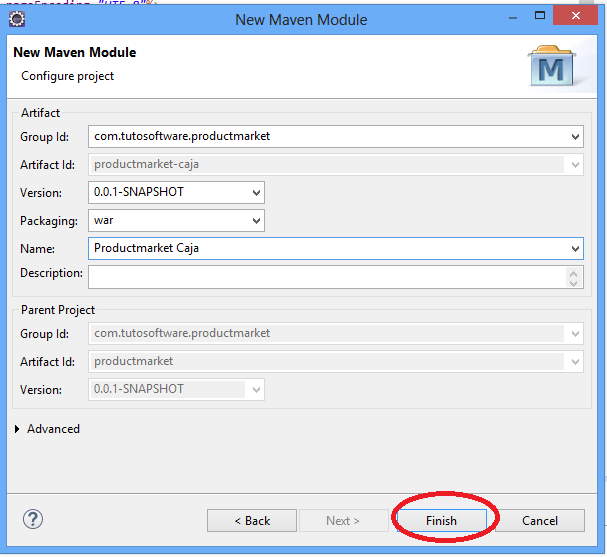Click the 'Configure project' subtitle text
Image resolution: width=607 pixels, height=557 pixels.
coord(67,76)
